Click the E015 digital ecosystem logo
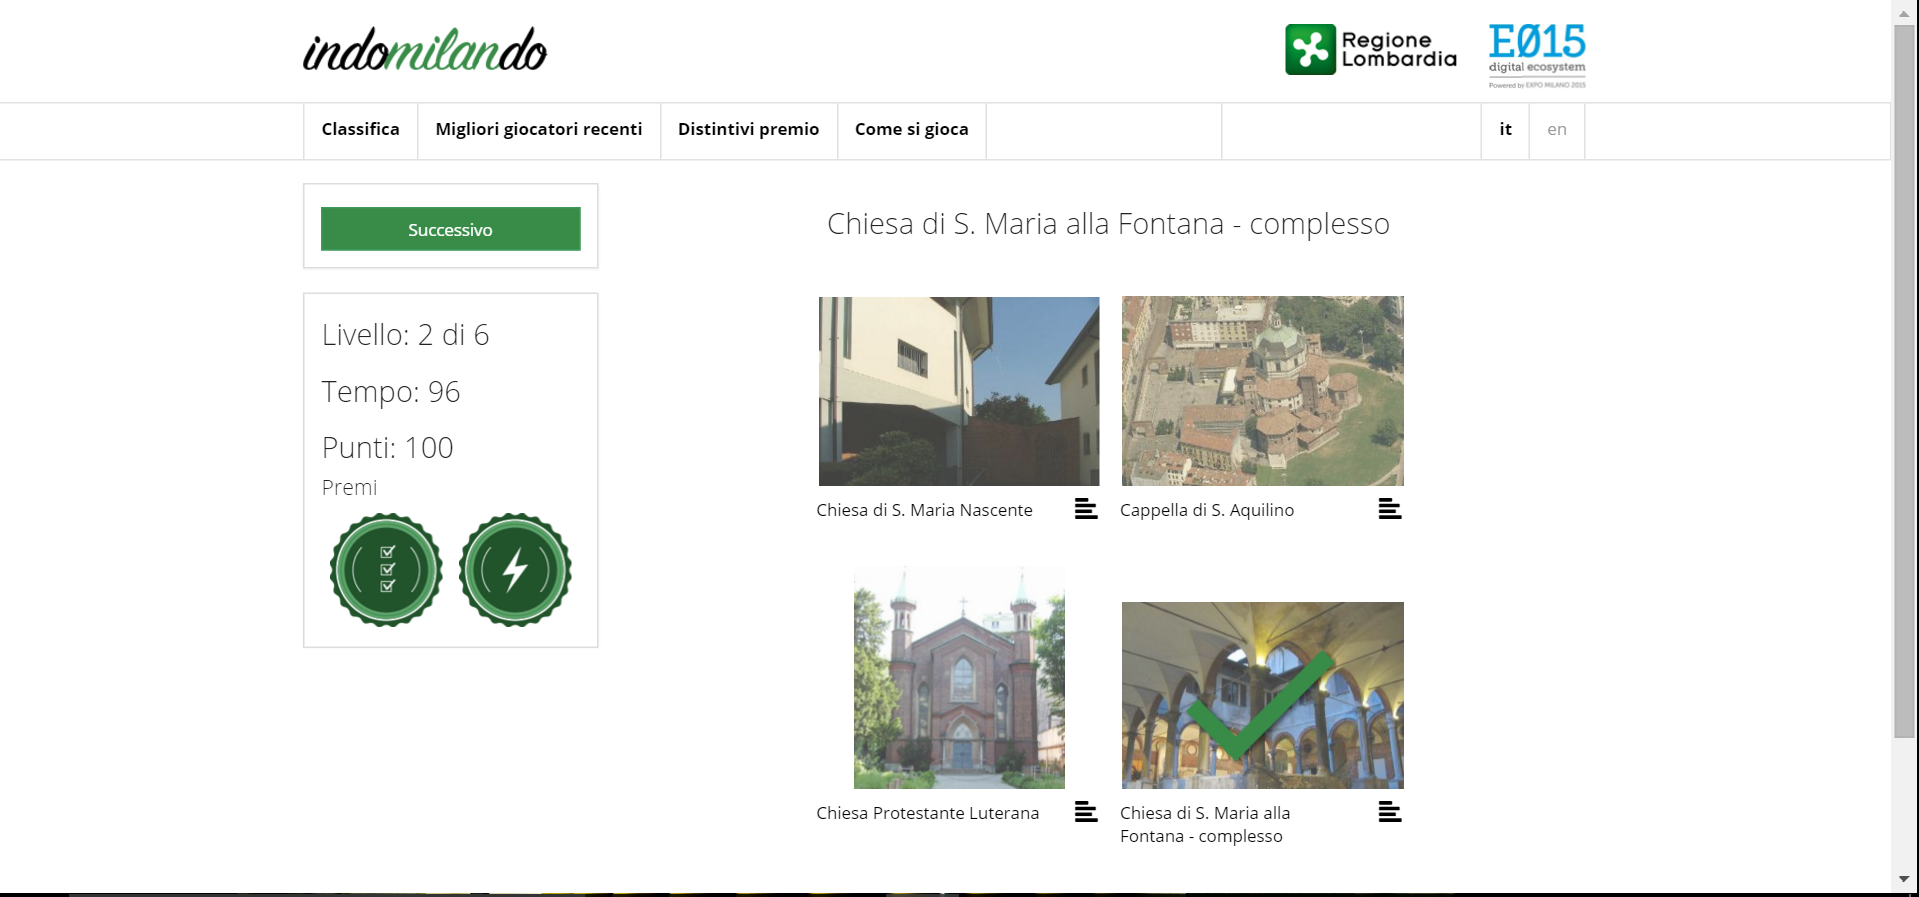1919x897 pixels. click(x=1536, y=55)
